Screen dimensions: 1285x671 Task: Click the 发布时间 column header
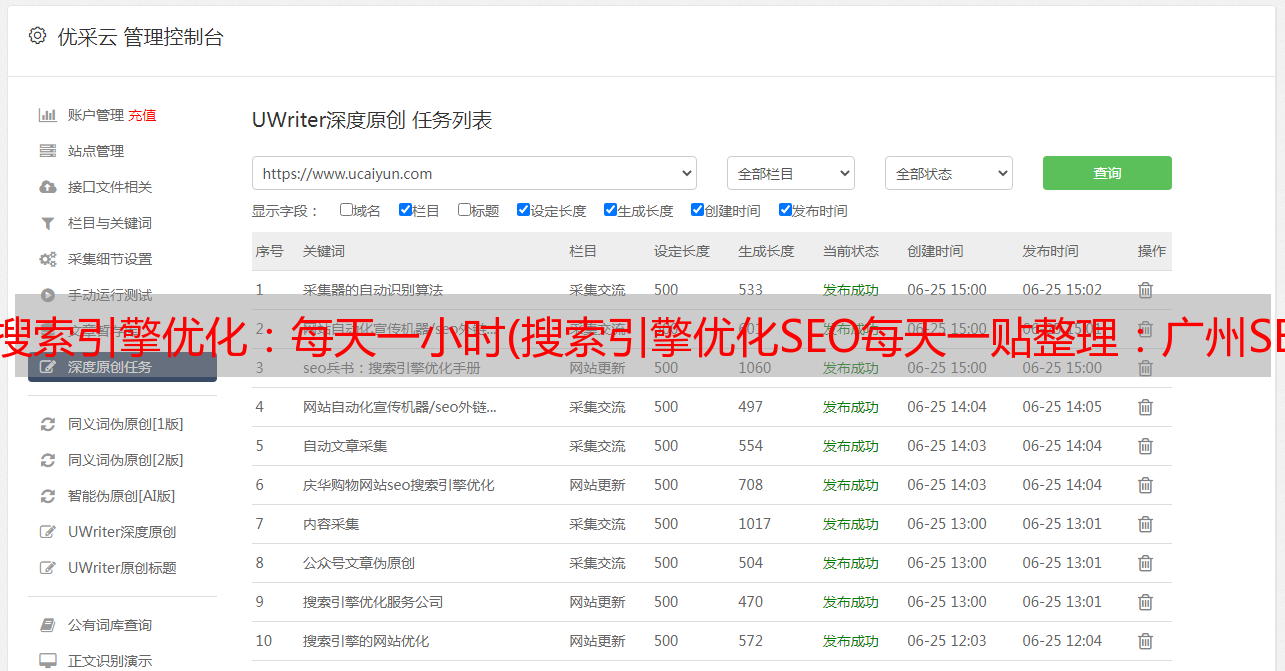(1050, 251)
